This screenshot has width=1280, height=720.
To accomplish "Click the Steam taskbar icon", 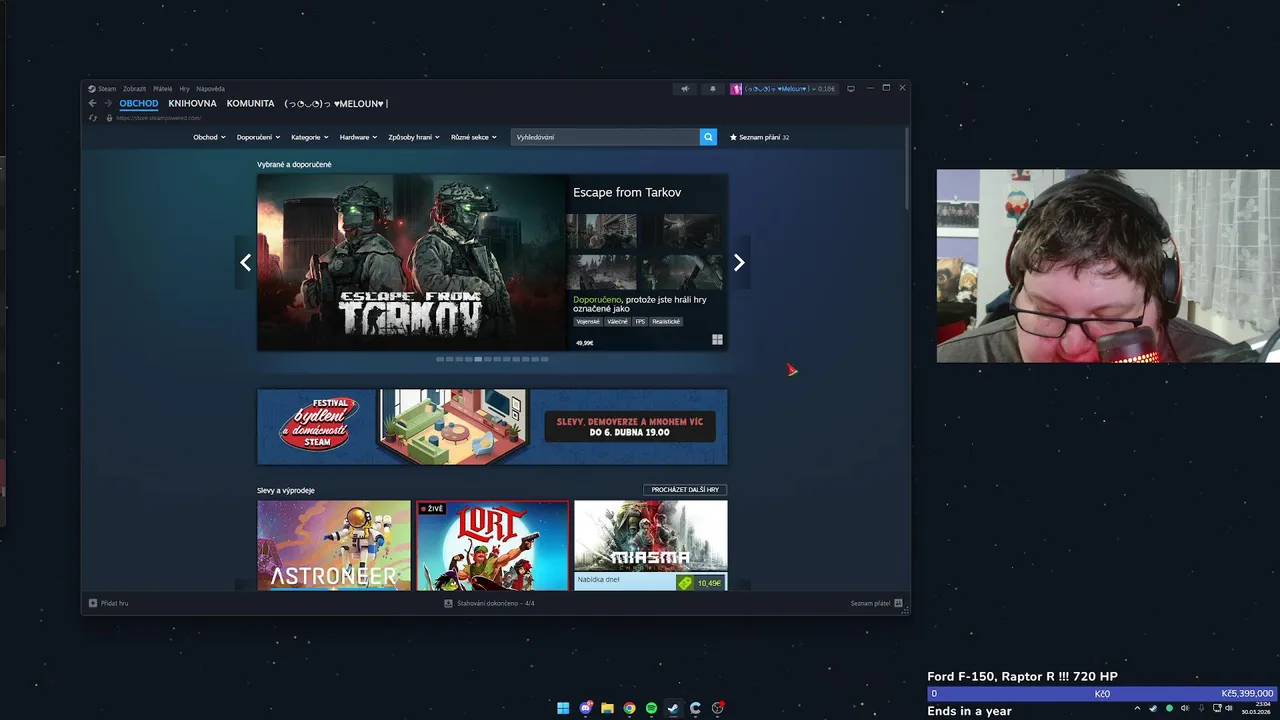I will pos(673,708).
